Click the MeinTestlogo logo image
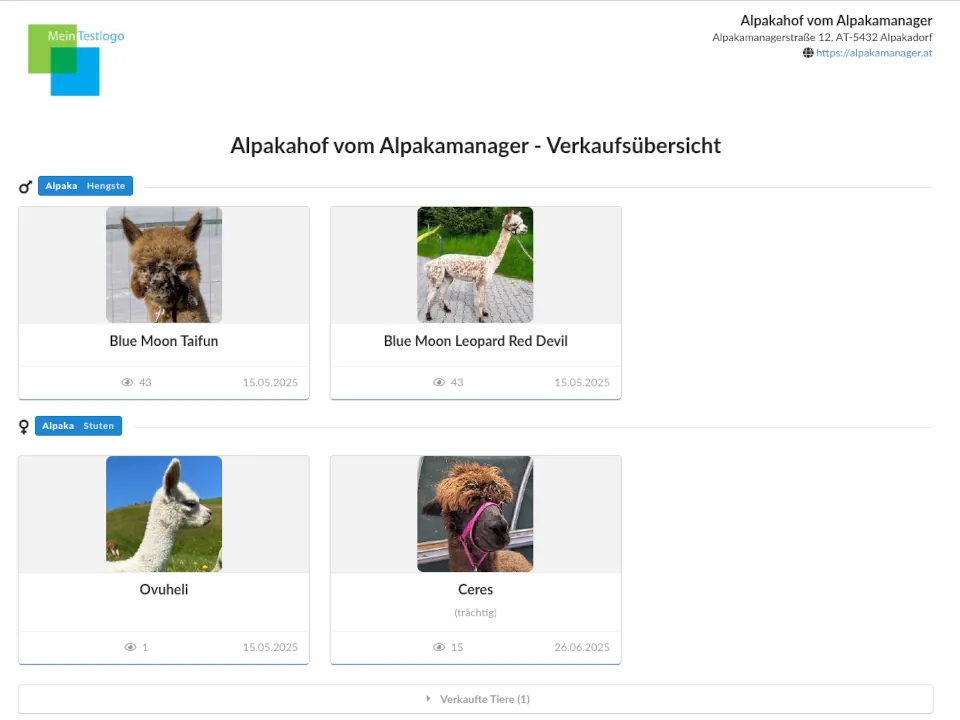The image size is (960, 720). pos(76,60)
